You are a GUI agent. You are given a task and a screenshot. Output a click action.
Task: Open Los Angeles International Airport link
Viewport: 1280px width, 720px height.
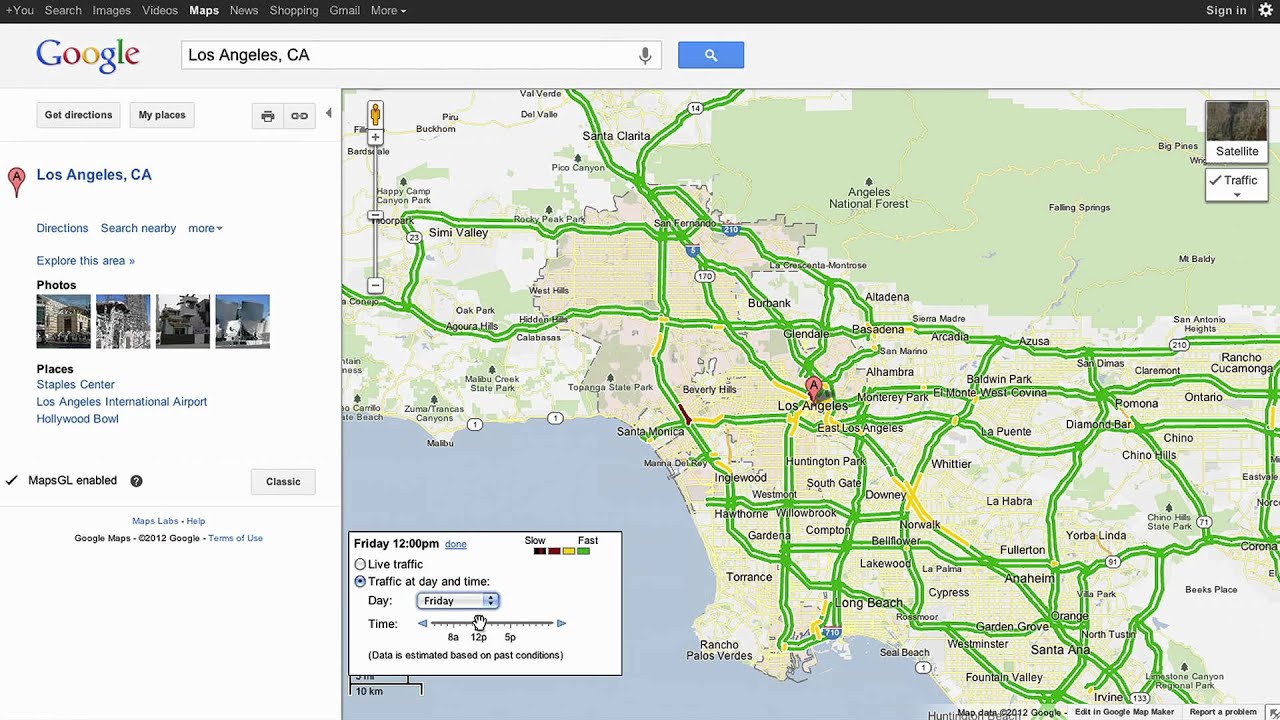[122, 402]
